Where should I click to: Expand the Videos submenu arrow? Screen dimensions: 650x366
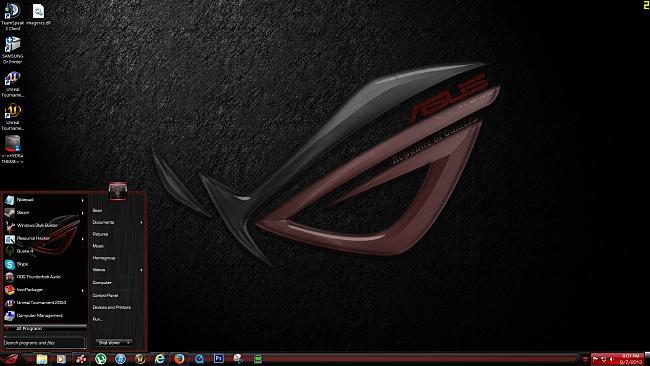[141, 270]
